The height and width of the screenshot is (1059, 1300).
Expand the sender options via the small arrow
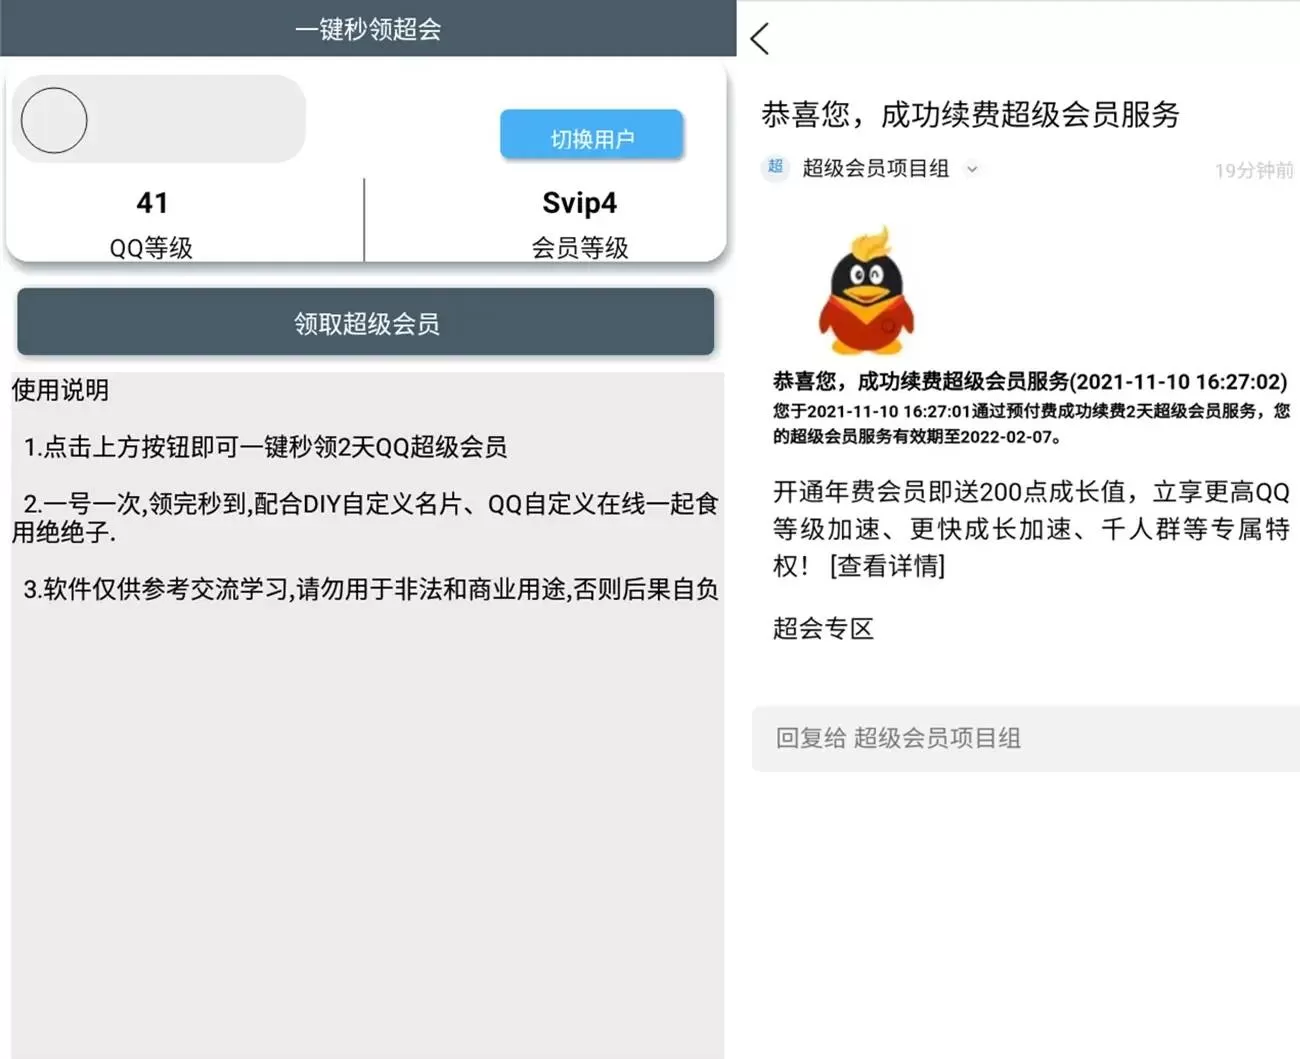click(973, 170)
